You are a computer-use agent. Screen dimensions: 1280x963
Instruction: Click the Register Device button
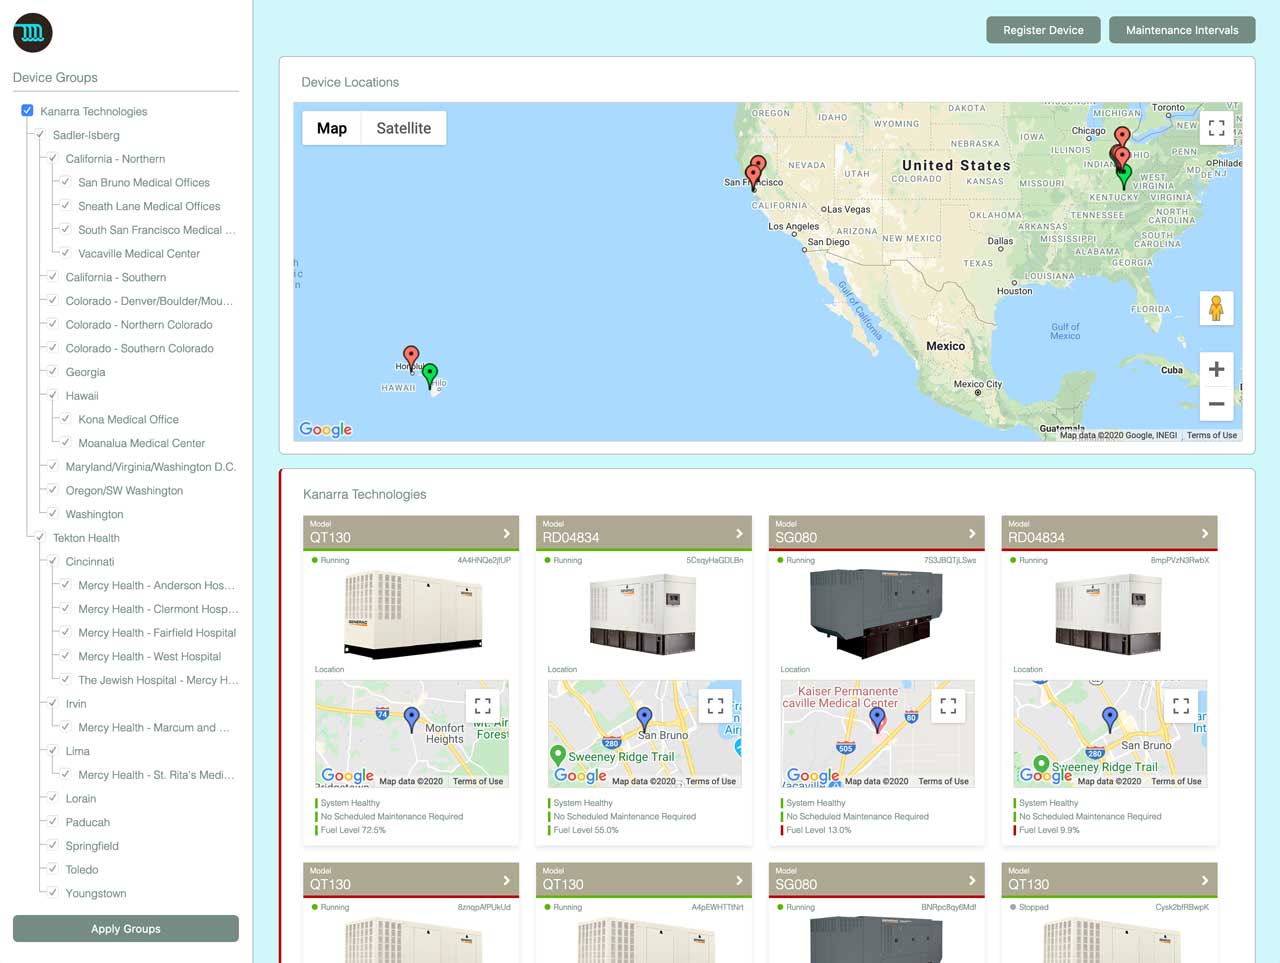[1044, 30]
